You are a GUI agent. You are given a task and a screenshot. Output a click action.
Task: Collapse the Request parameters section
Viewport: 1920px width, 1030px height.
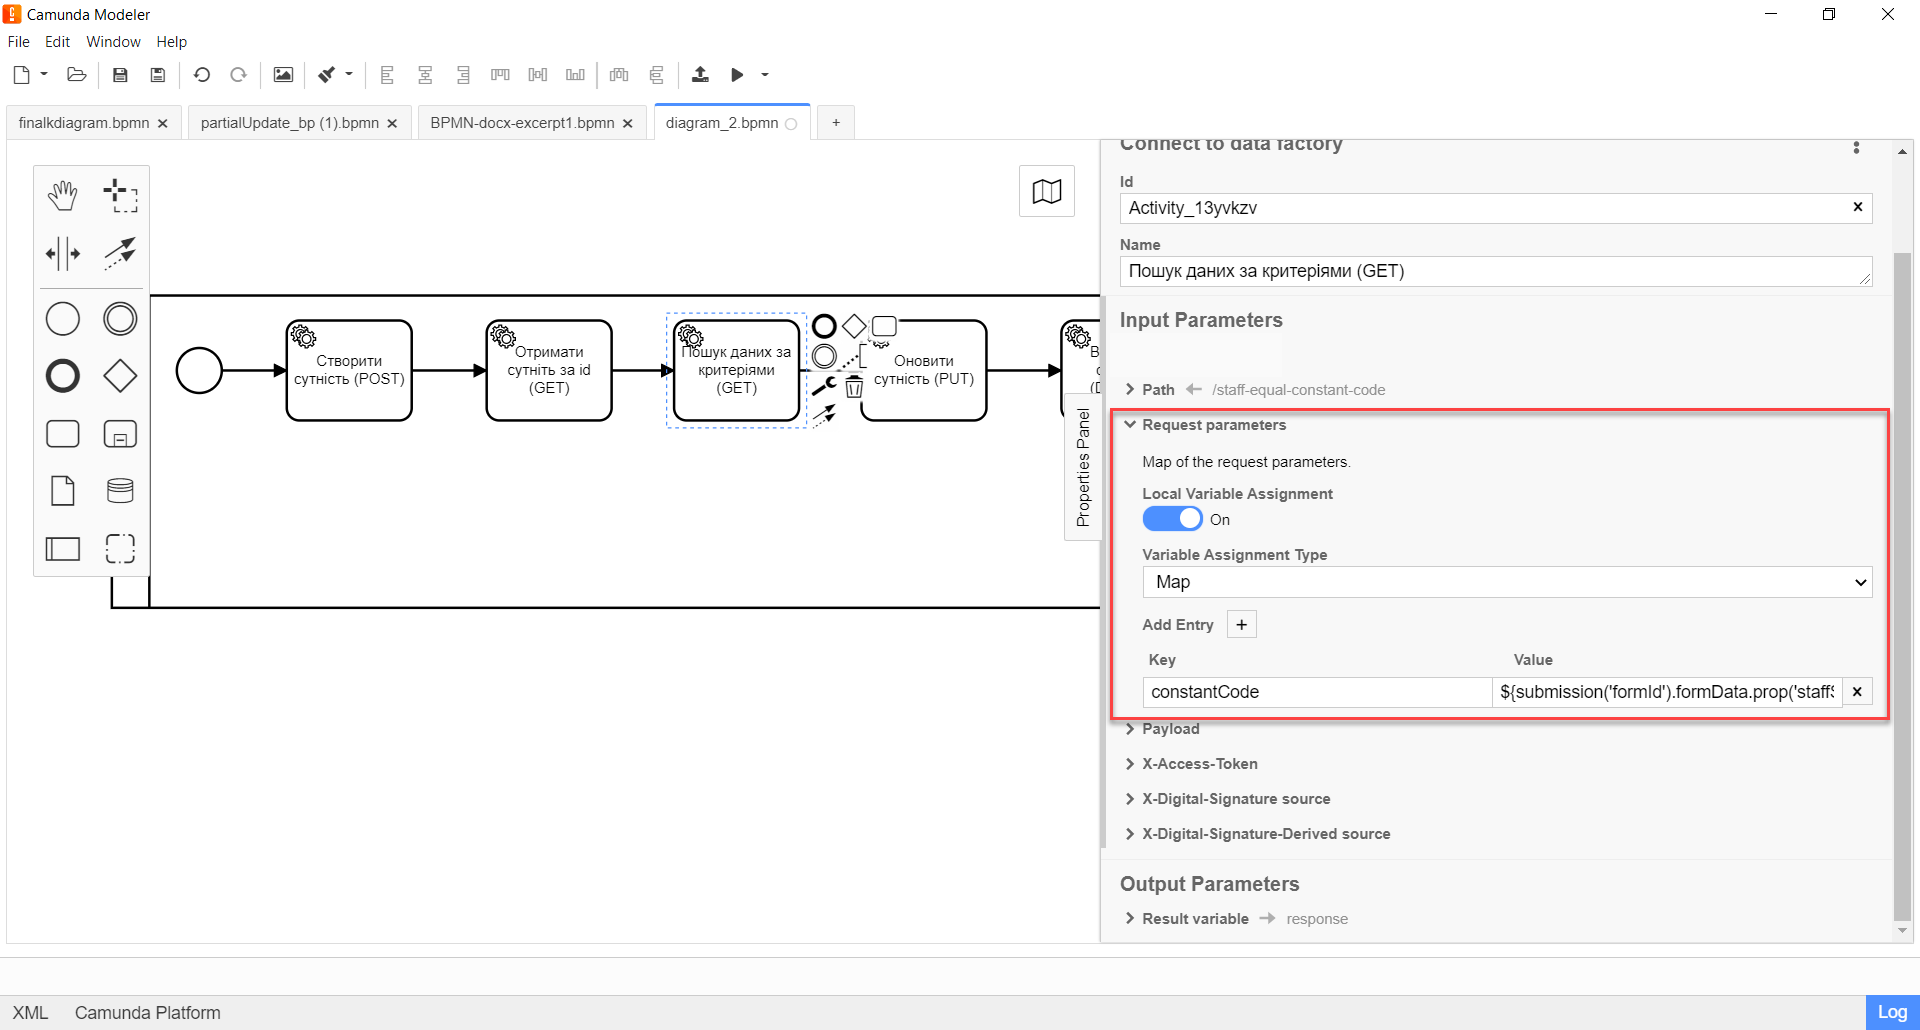(1213, 425)
